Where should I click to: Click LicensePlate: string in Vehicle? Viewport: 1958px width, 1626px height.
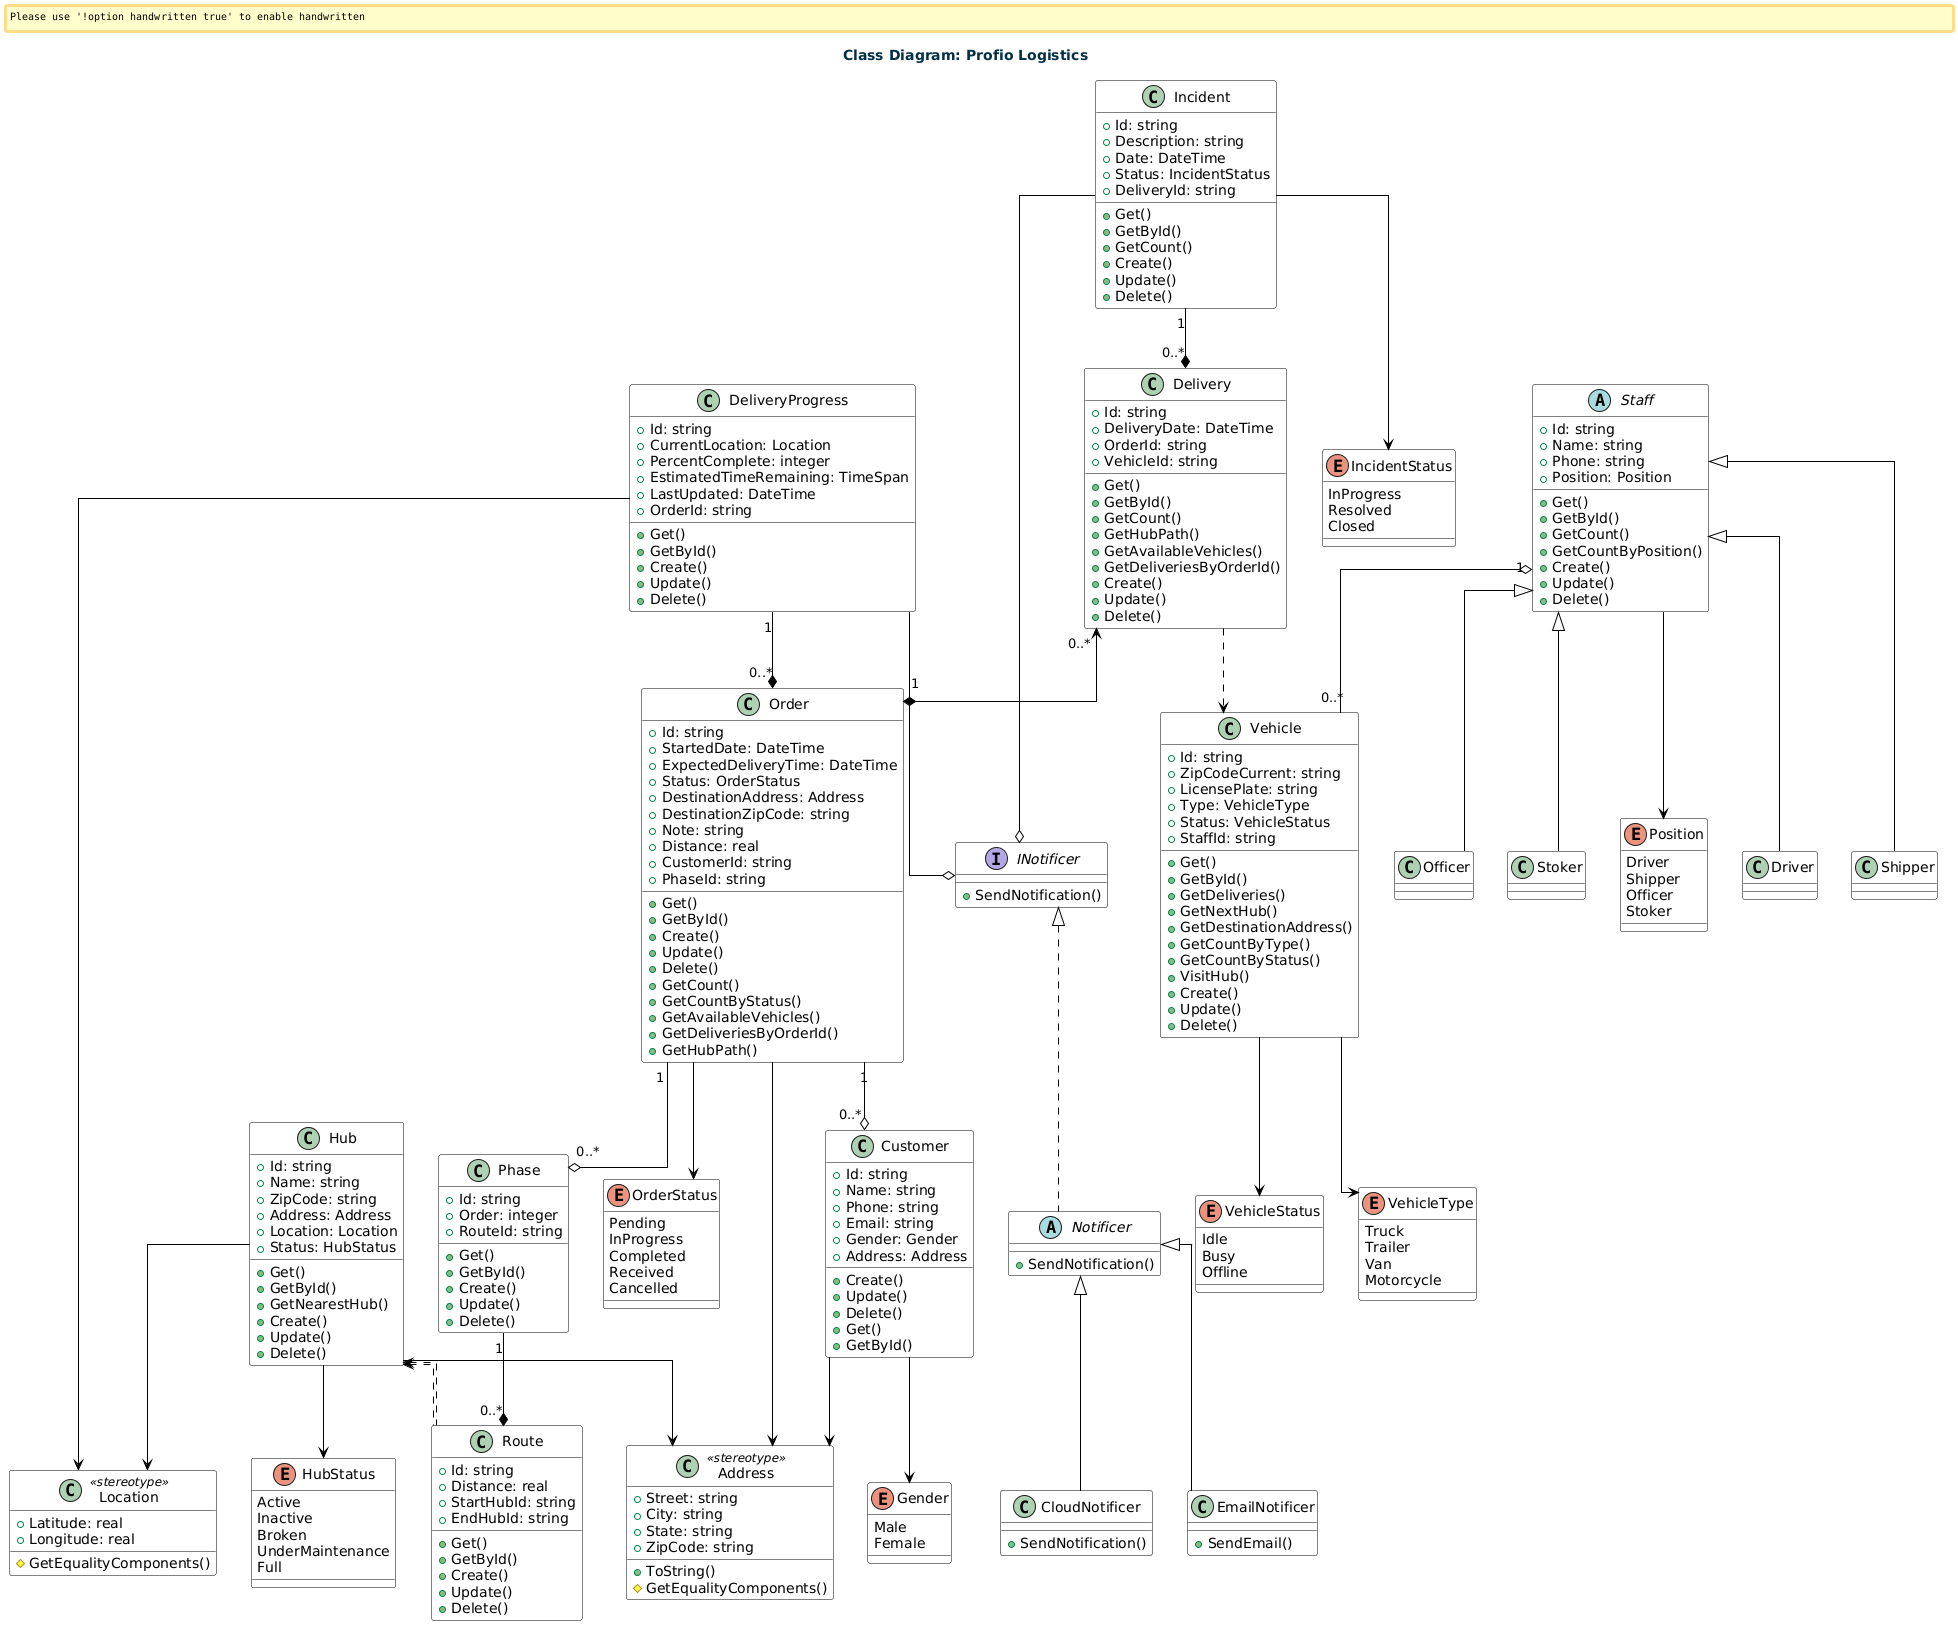(1248, 789)
